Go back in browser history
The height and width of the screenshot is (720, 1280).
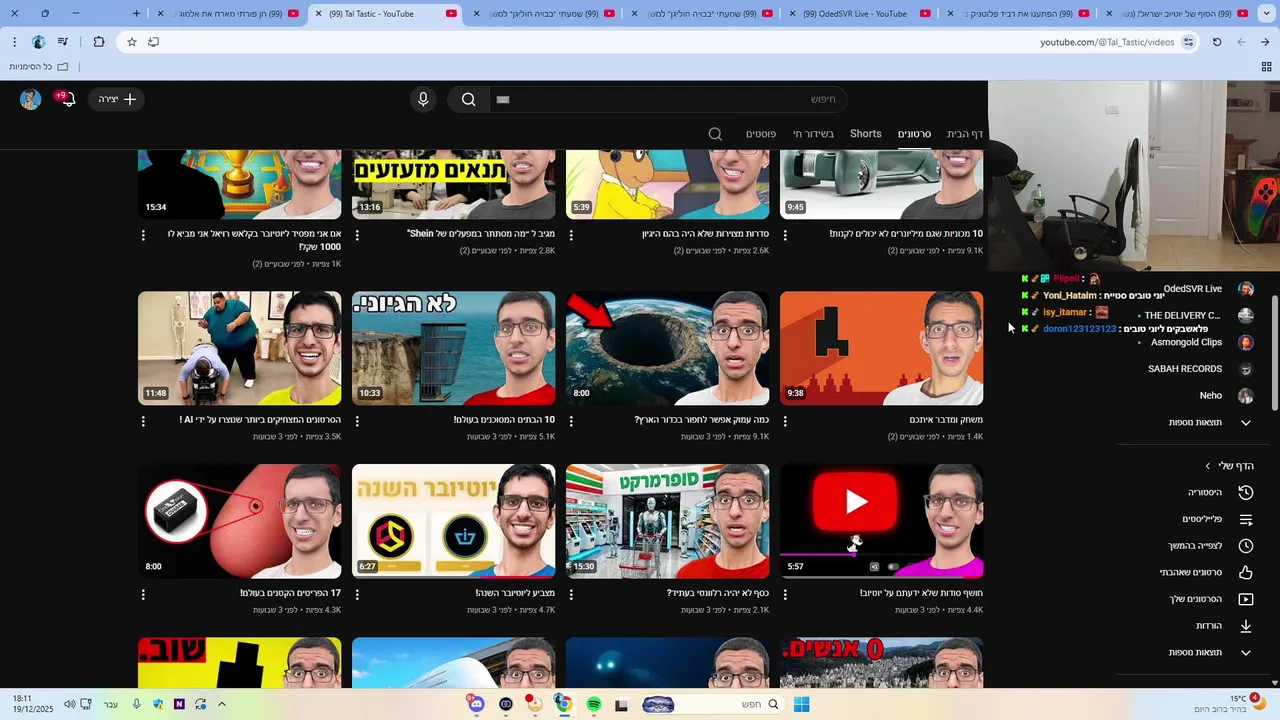click(x=1265, y=42)
